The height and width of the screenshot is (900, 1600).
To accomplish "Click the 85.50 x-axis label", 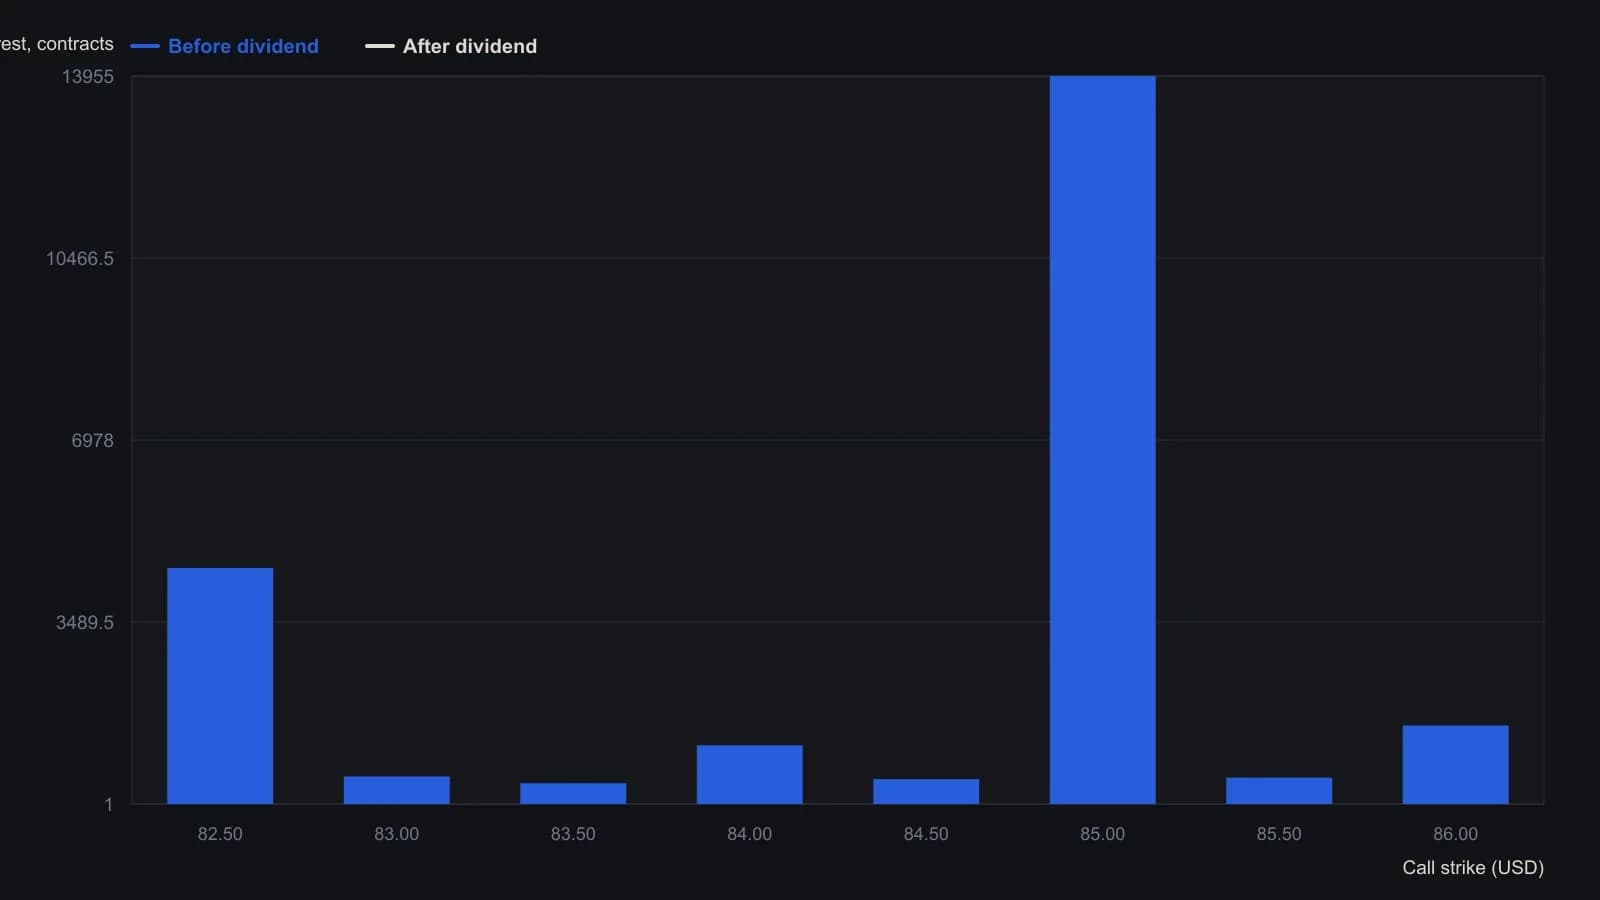I will [1279, 834].
